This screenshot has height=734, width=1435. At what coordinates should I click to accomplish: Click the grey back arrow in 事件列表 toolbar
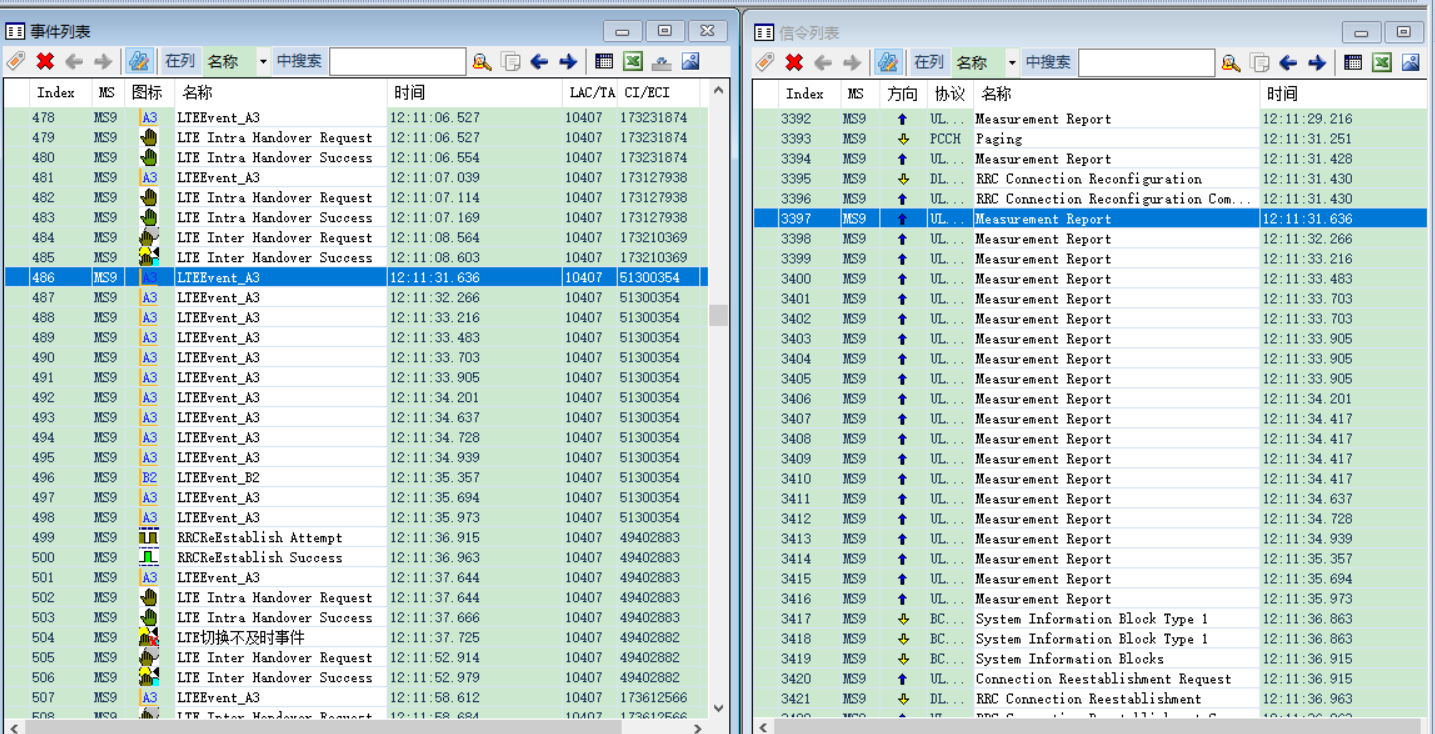74,61
